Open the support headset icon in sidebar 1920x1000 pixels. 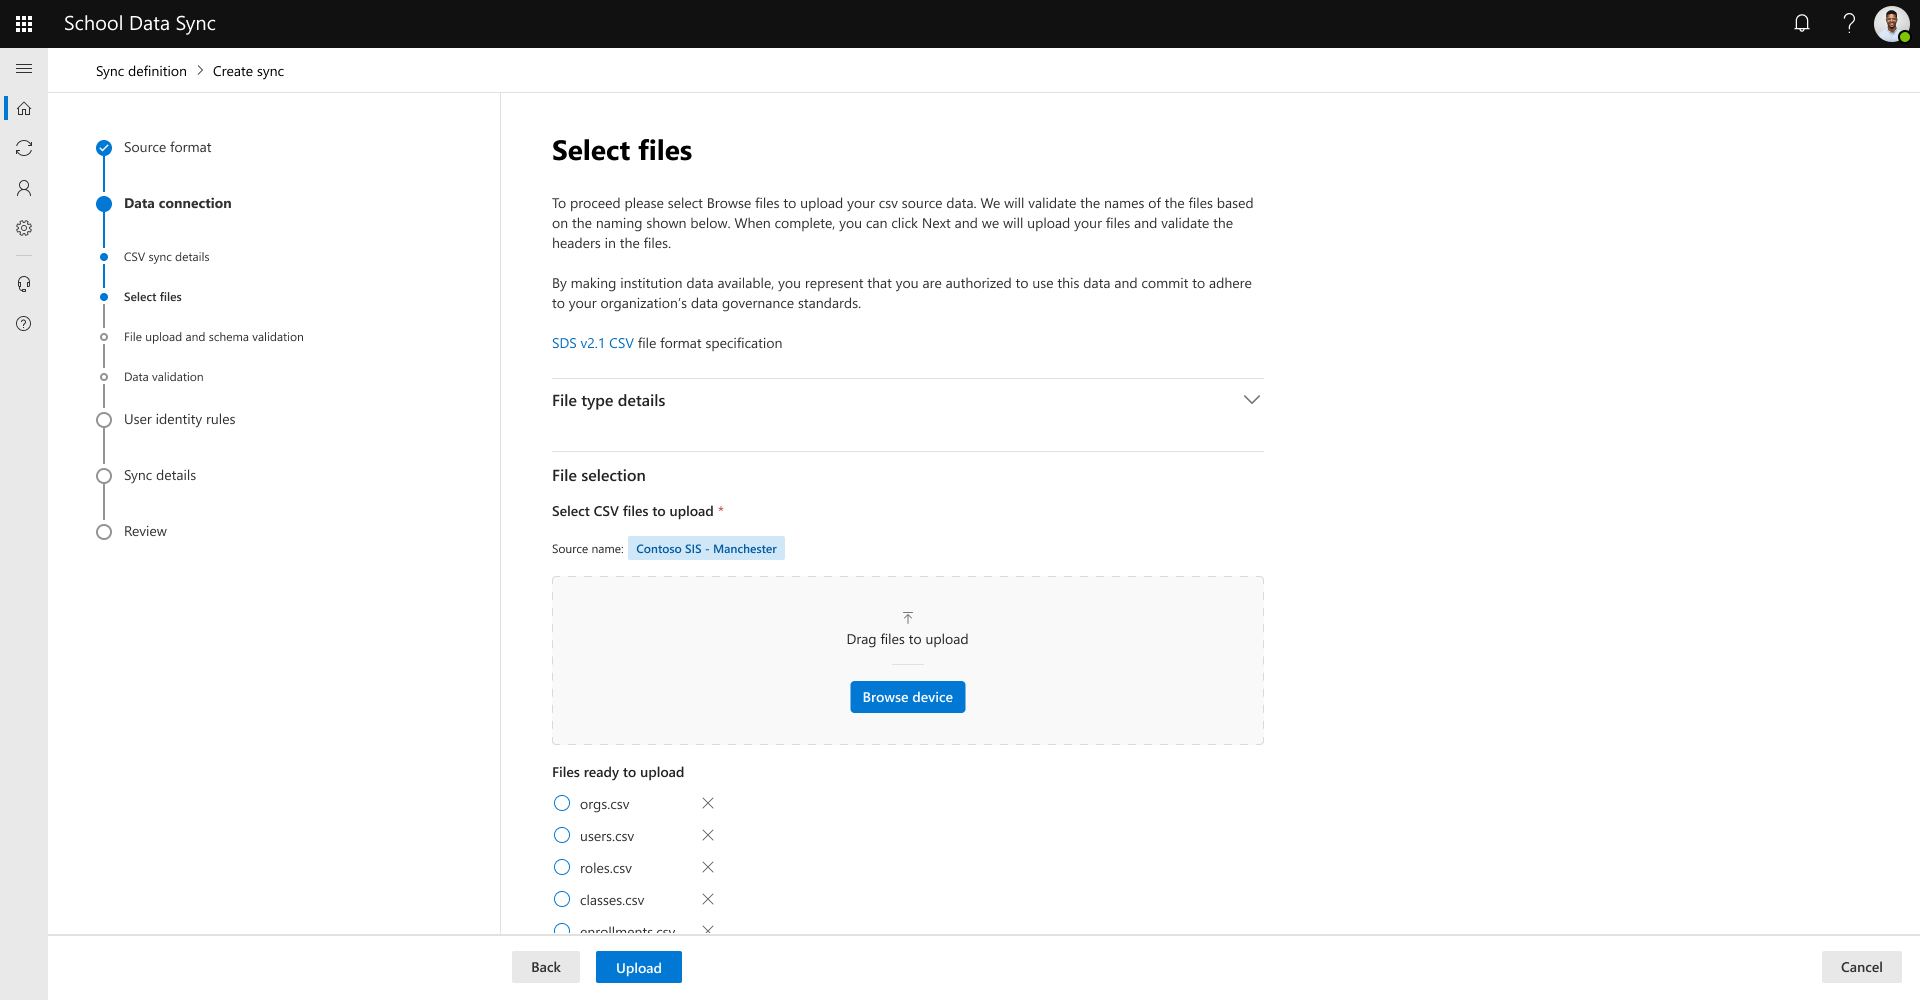(24, 284)
